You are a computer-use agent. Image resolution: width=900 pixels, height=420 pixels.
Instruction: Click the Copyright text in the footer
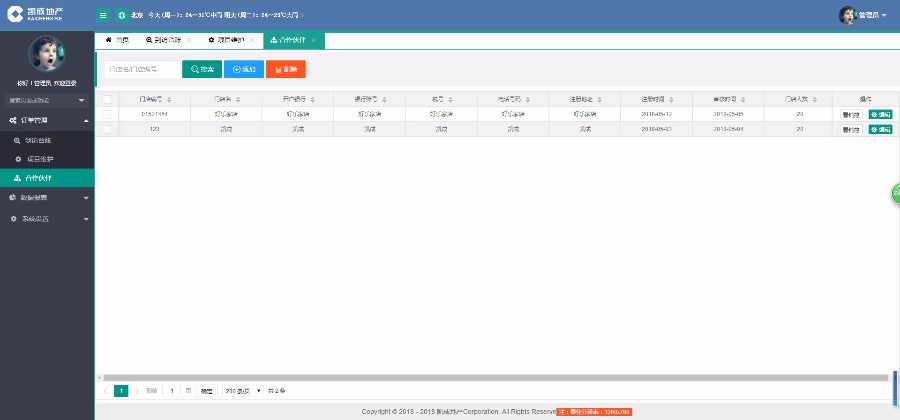459,412
